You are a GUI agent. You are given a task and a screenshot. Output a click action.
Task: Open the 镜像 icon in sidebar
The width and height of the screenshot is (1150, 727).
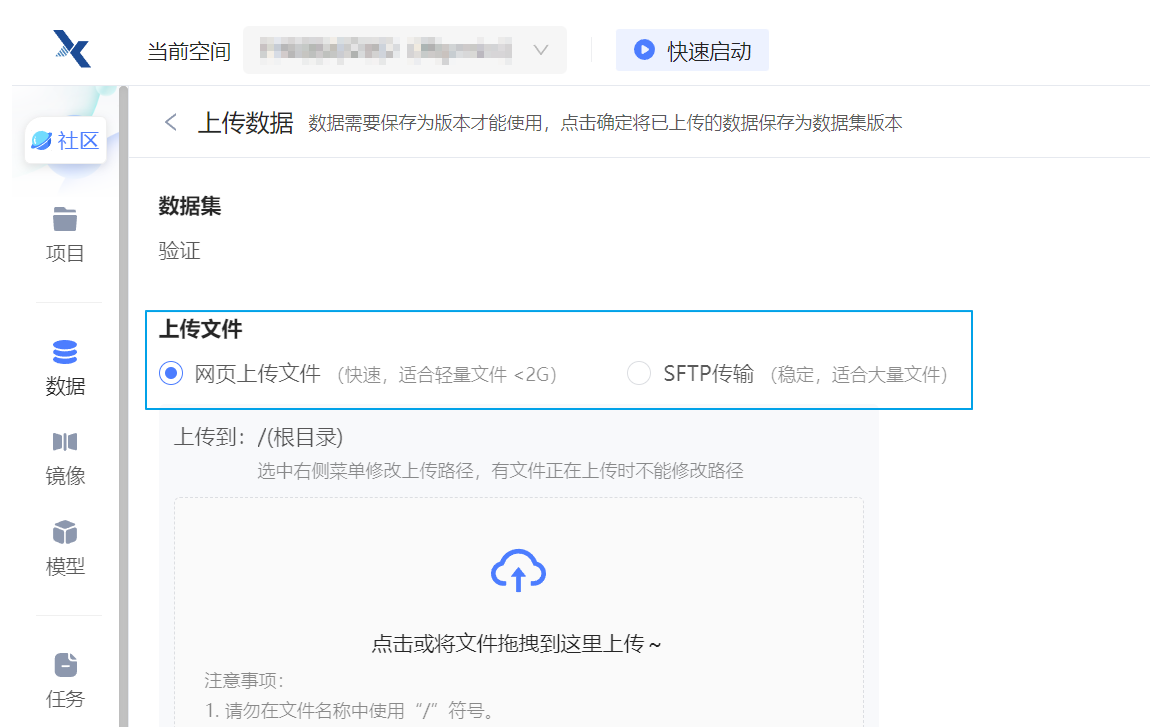pyautogui.click(x=65, y=442)
